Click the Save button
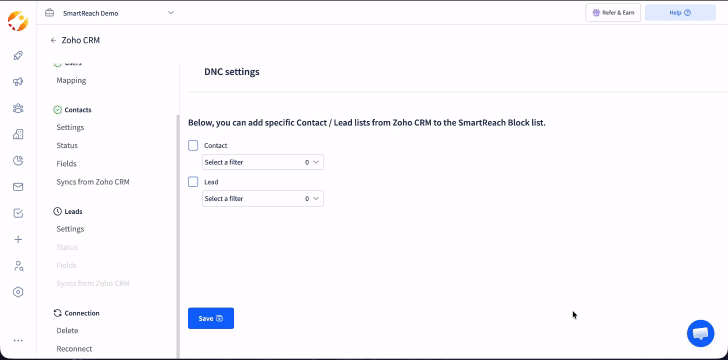Image resolution: width=728 pixels, height=360 pixels. [x=211, y=318]
